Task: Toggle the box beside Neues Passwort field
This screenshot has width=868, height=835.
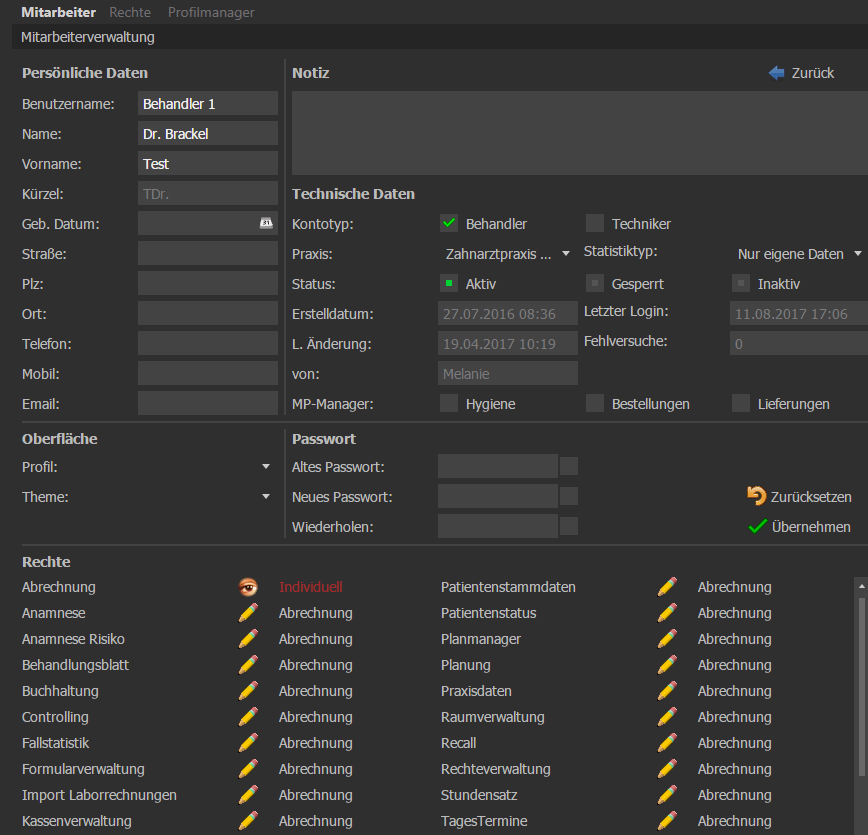Action: coord(569,496)
